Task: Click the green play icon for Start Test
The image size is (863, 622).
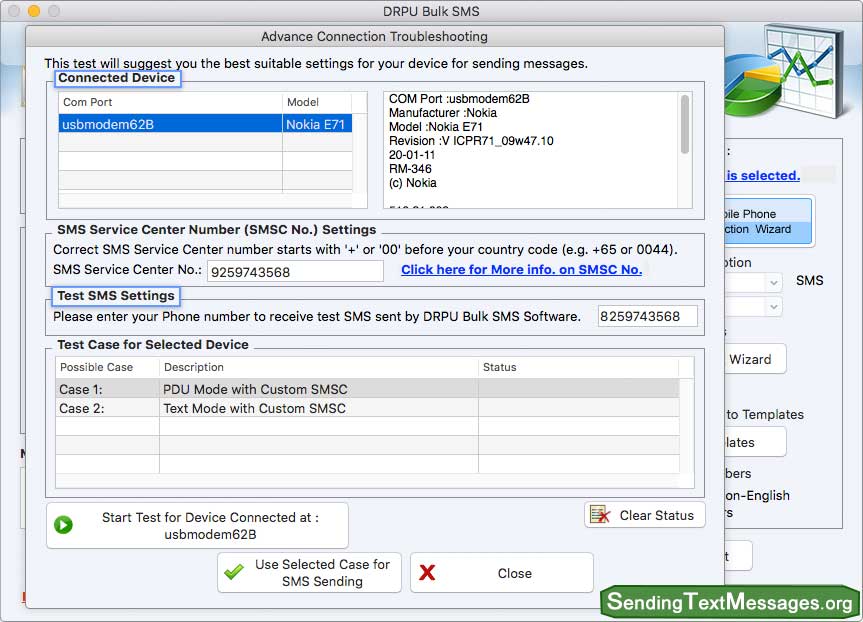Action: pos(63,525)
